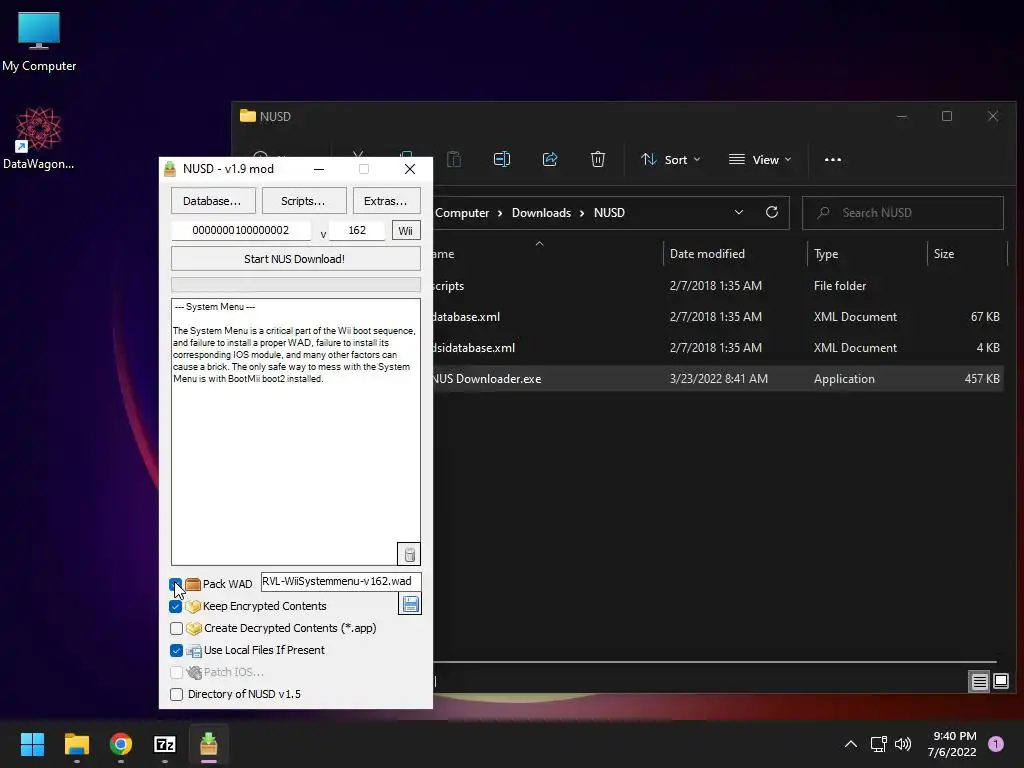
Task: Expand the View dropdown in Explorer
Action: (x=760, y=159)
